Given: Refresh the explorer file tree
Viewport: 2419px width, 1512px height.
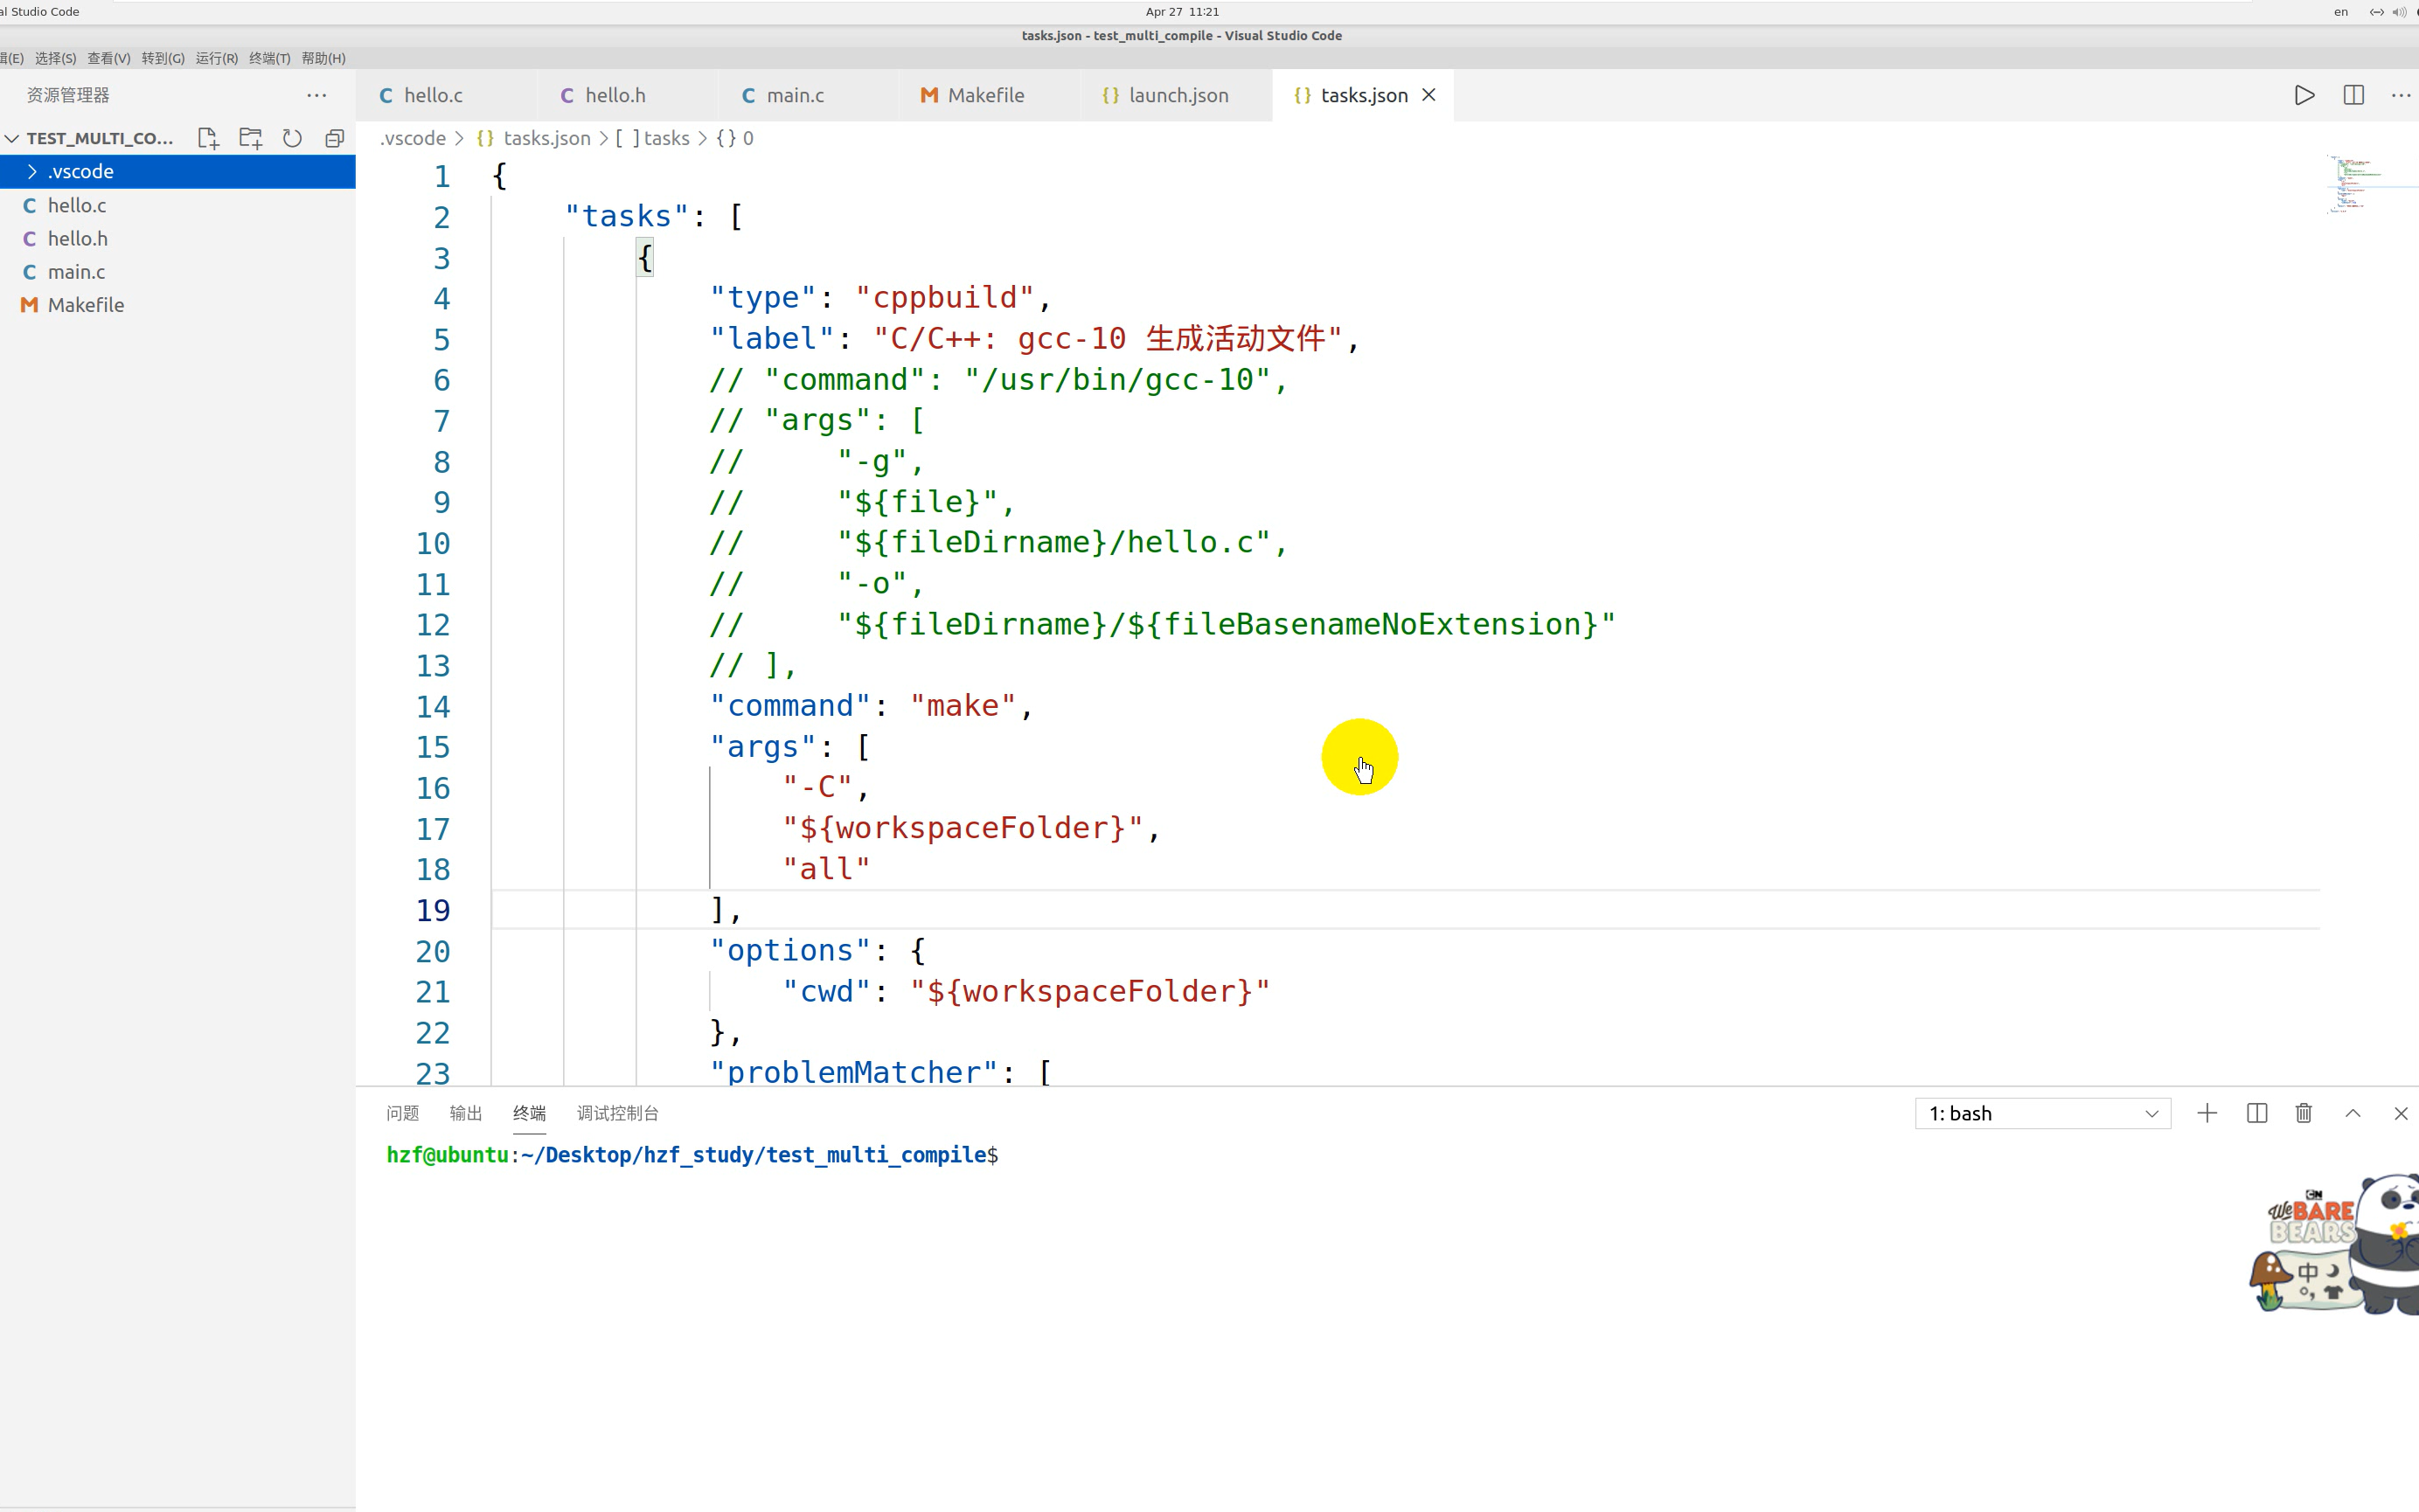Looking at the screenshot, I should point(292,138).
